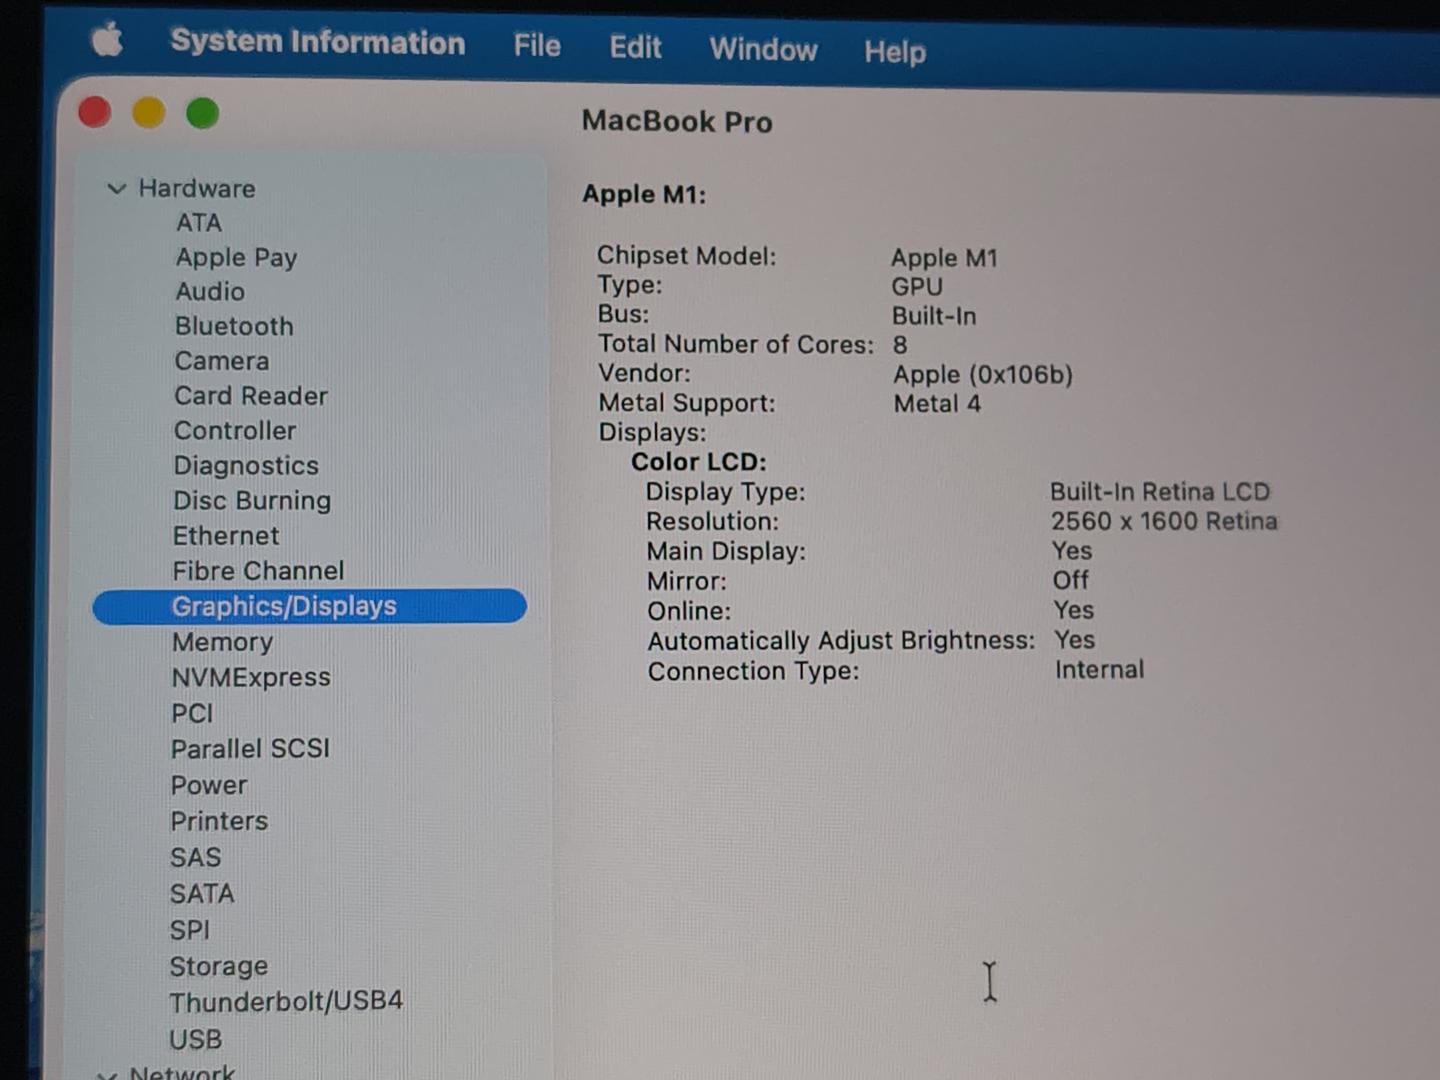Click the 'Chipset Model:' label
Screen dimensions: 1440x1080
pyautogui.click(x=686, y=256)
